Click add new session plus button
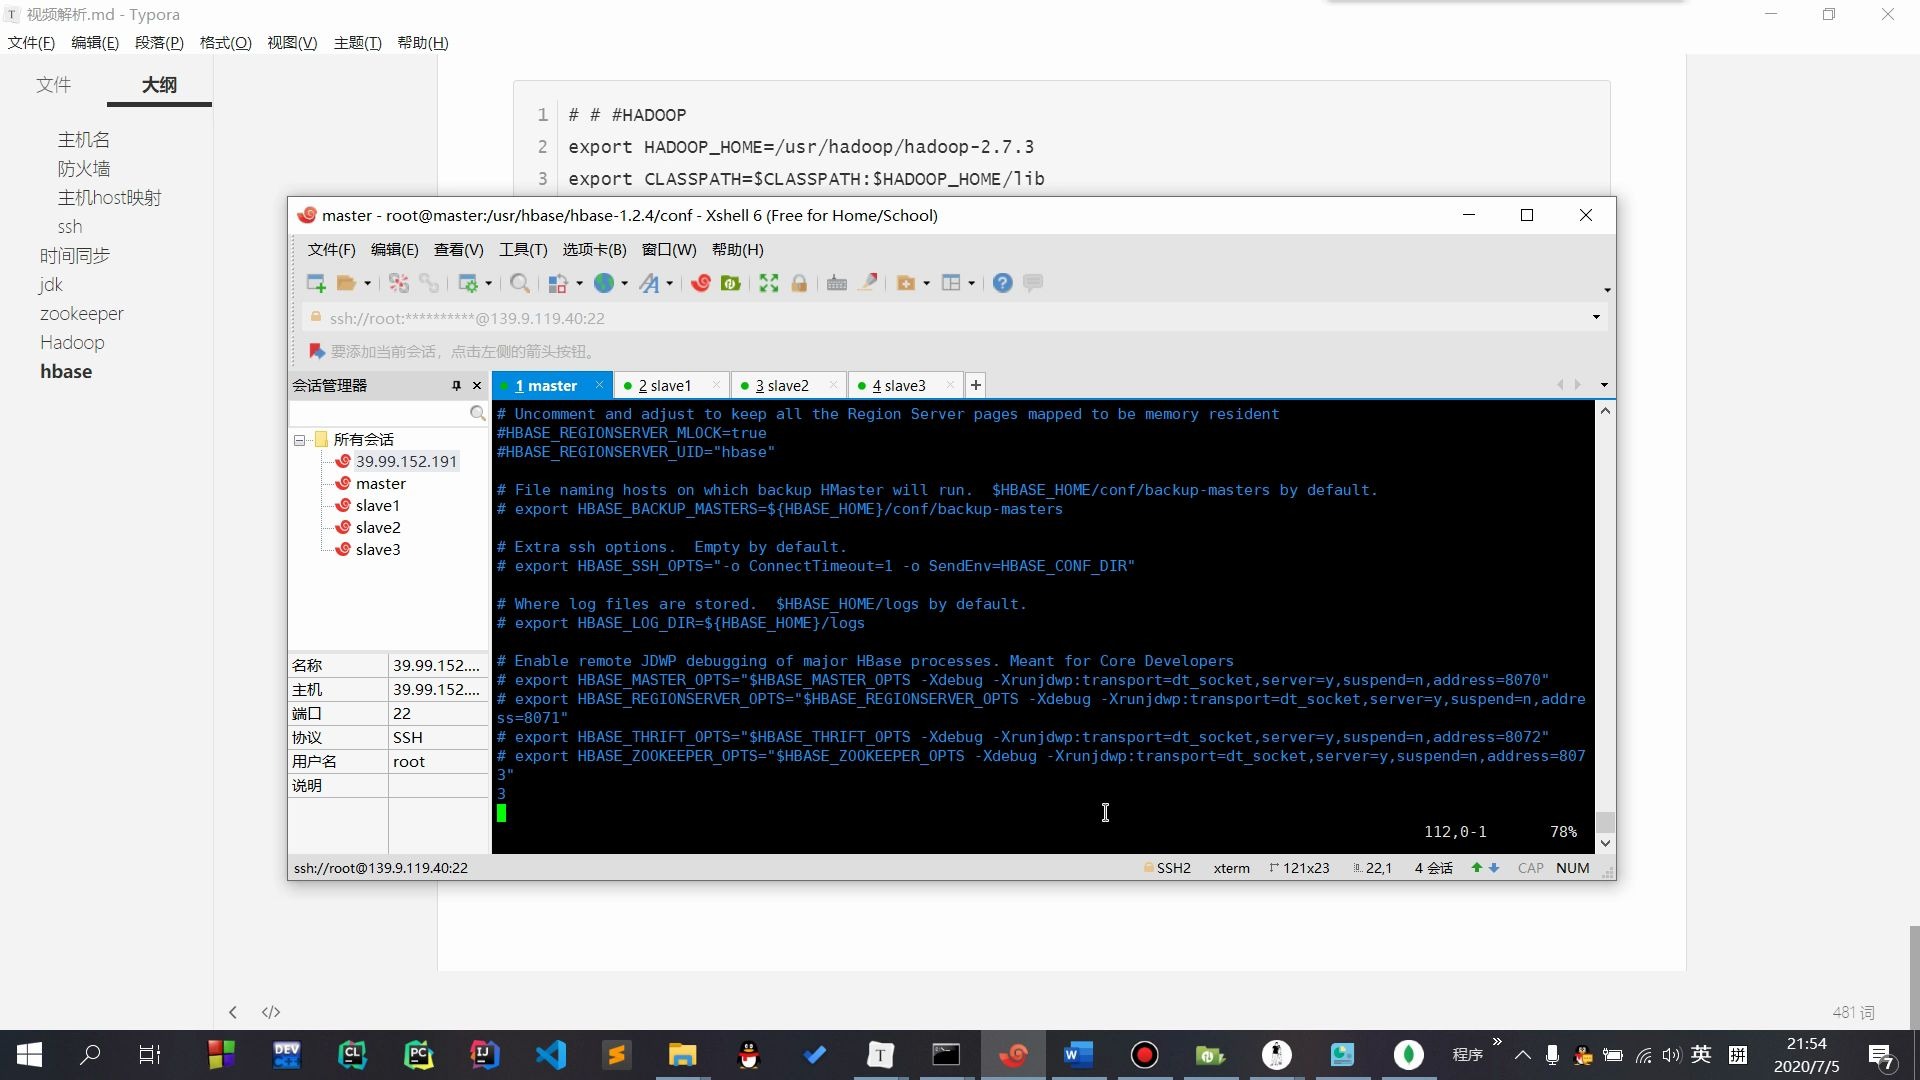The width and height of the screenshot is (1920, 1080). 976,385
